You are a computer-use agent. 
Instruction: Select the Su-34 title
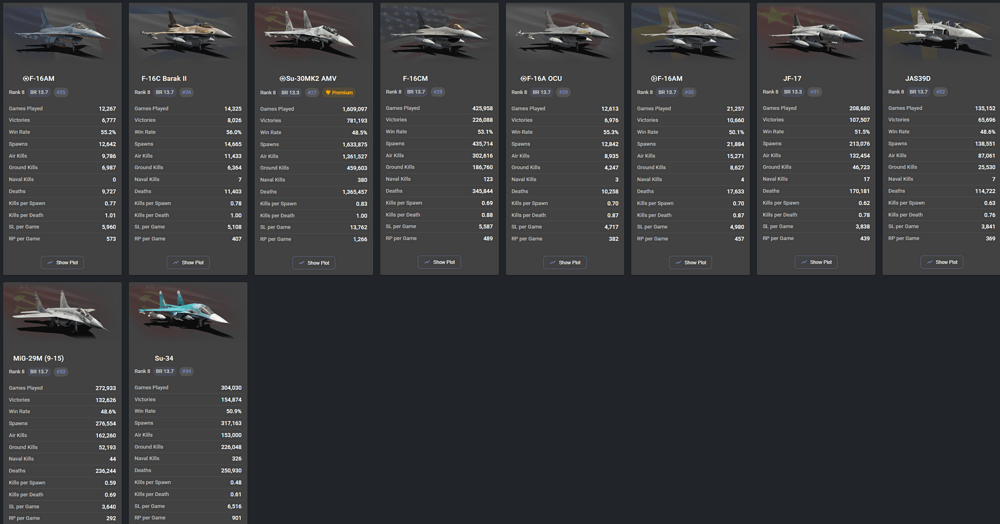pyautogui.click(x=164, y=358)
